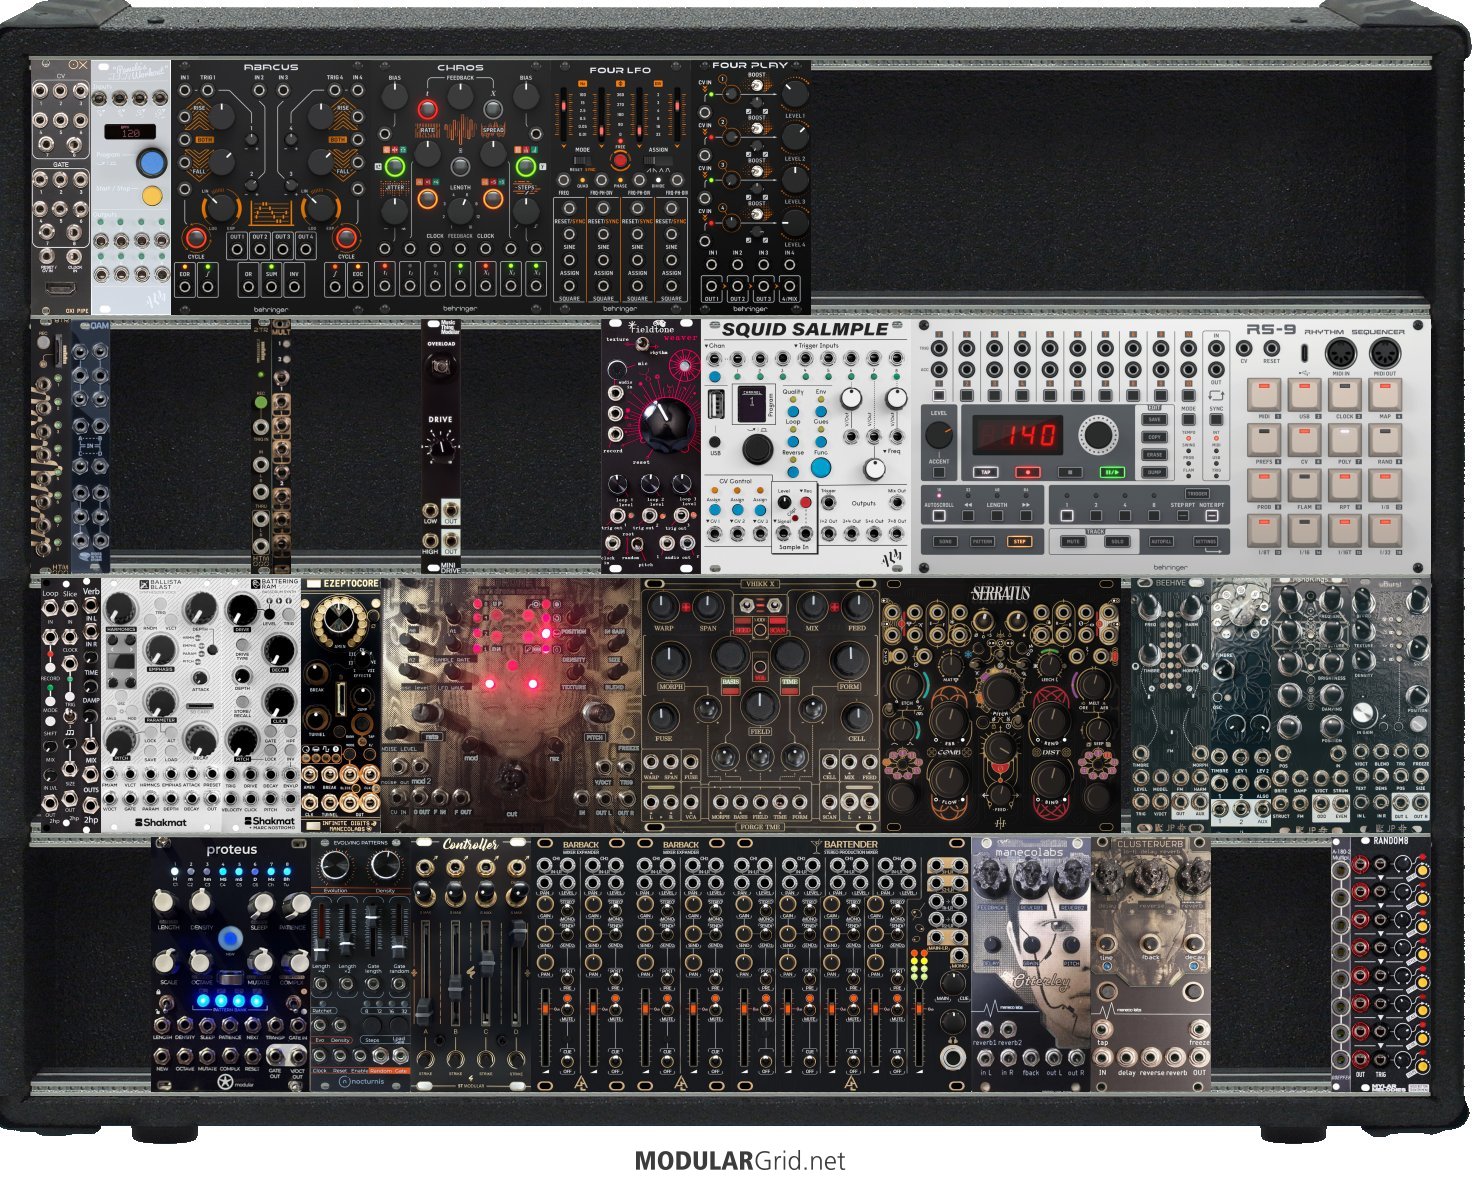Click the HDMI-style port on OXI Pipe

pyautogui.click(x=60, y=289)
